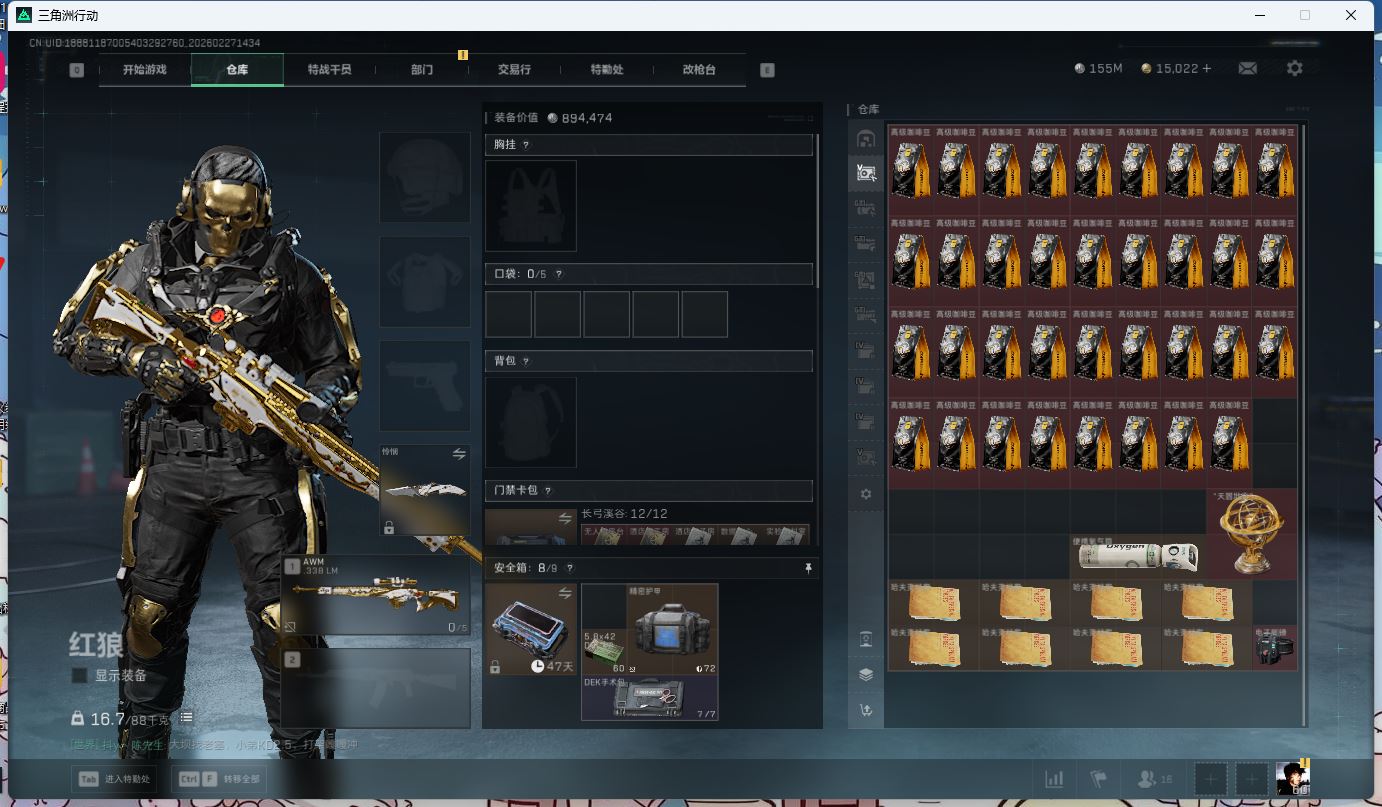
Task: Click the help icon next to 门禁卡包
Action: pos(548,491)
